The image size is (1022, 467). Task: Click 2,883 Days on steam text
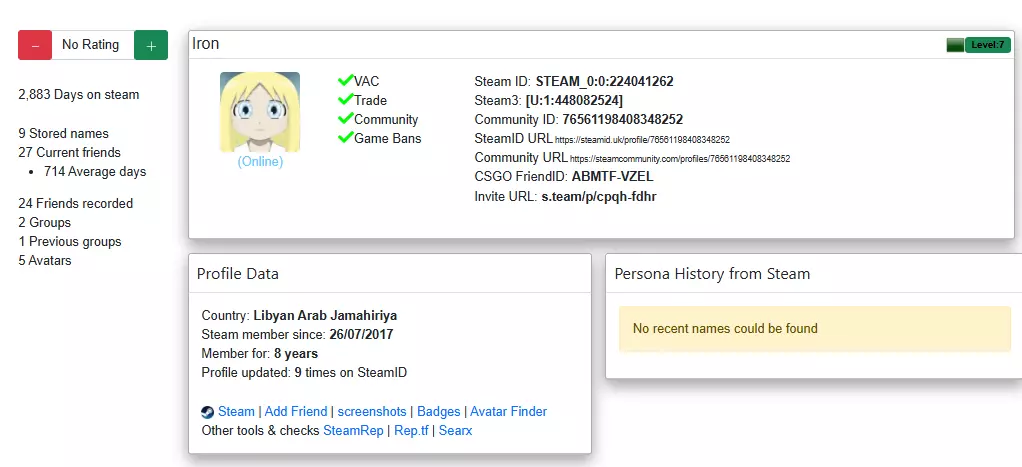pyautogui.click(x=79, y=95)
